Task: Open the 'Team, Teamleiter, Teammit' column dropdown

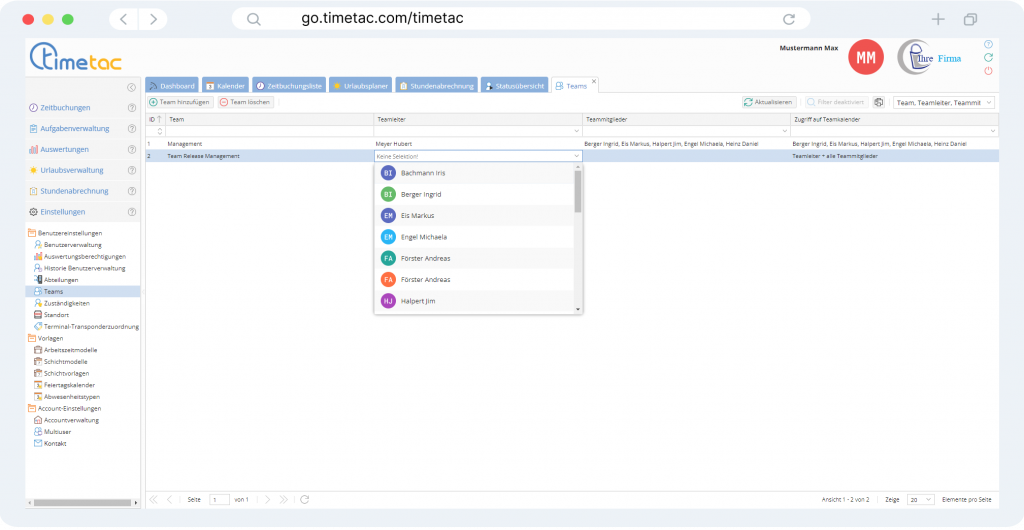Action: click(944, 102)
